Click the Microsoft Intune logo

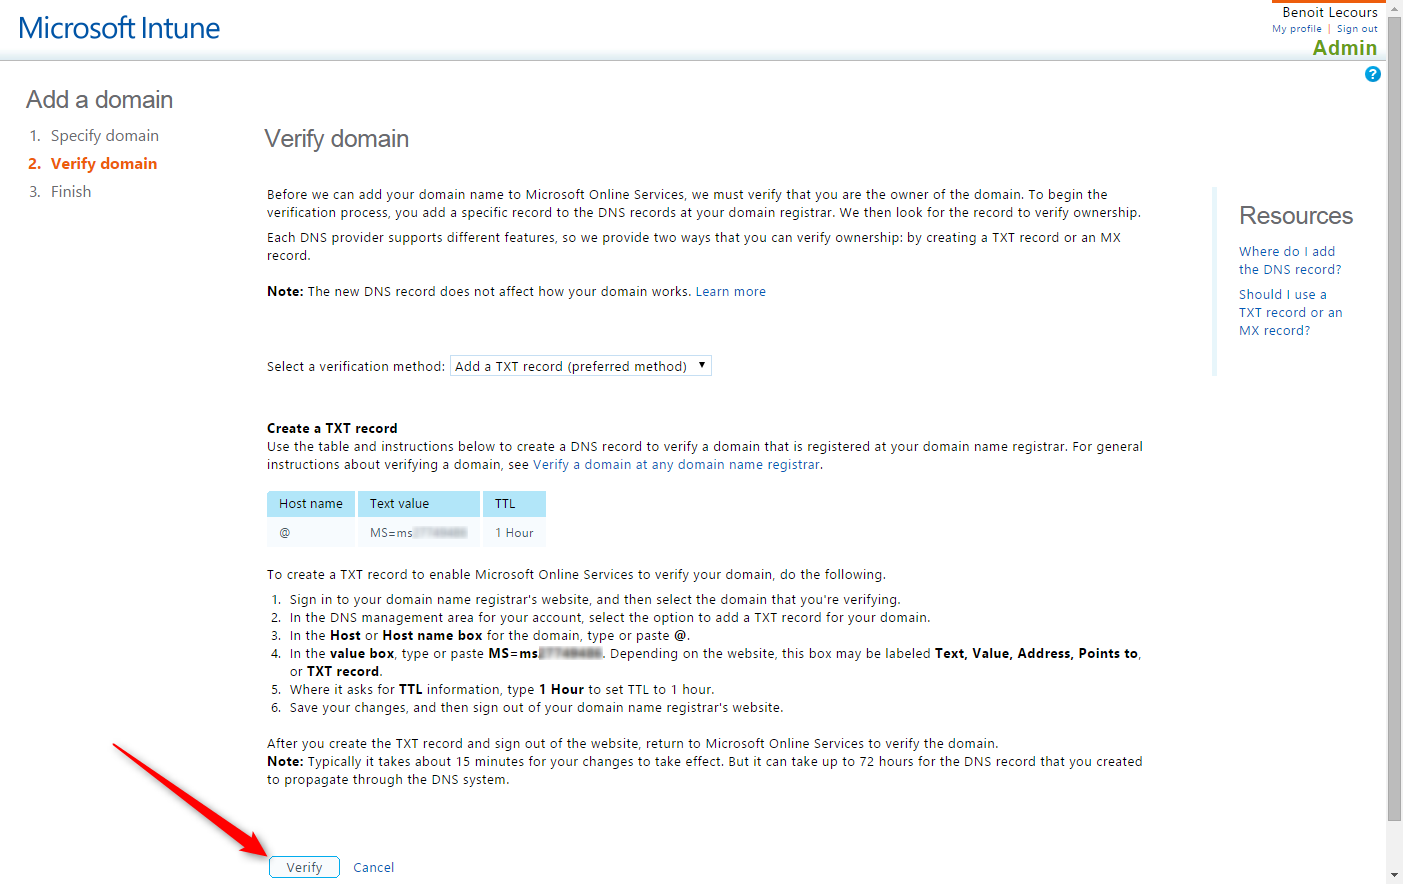(119, 28)
